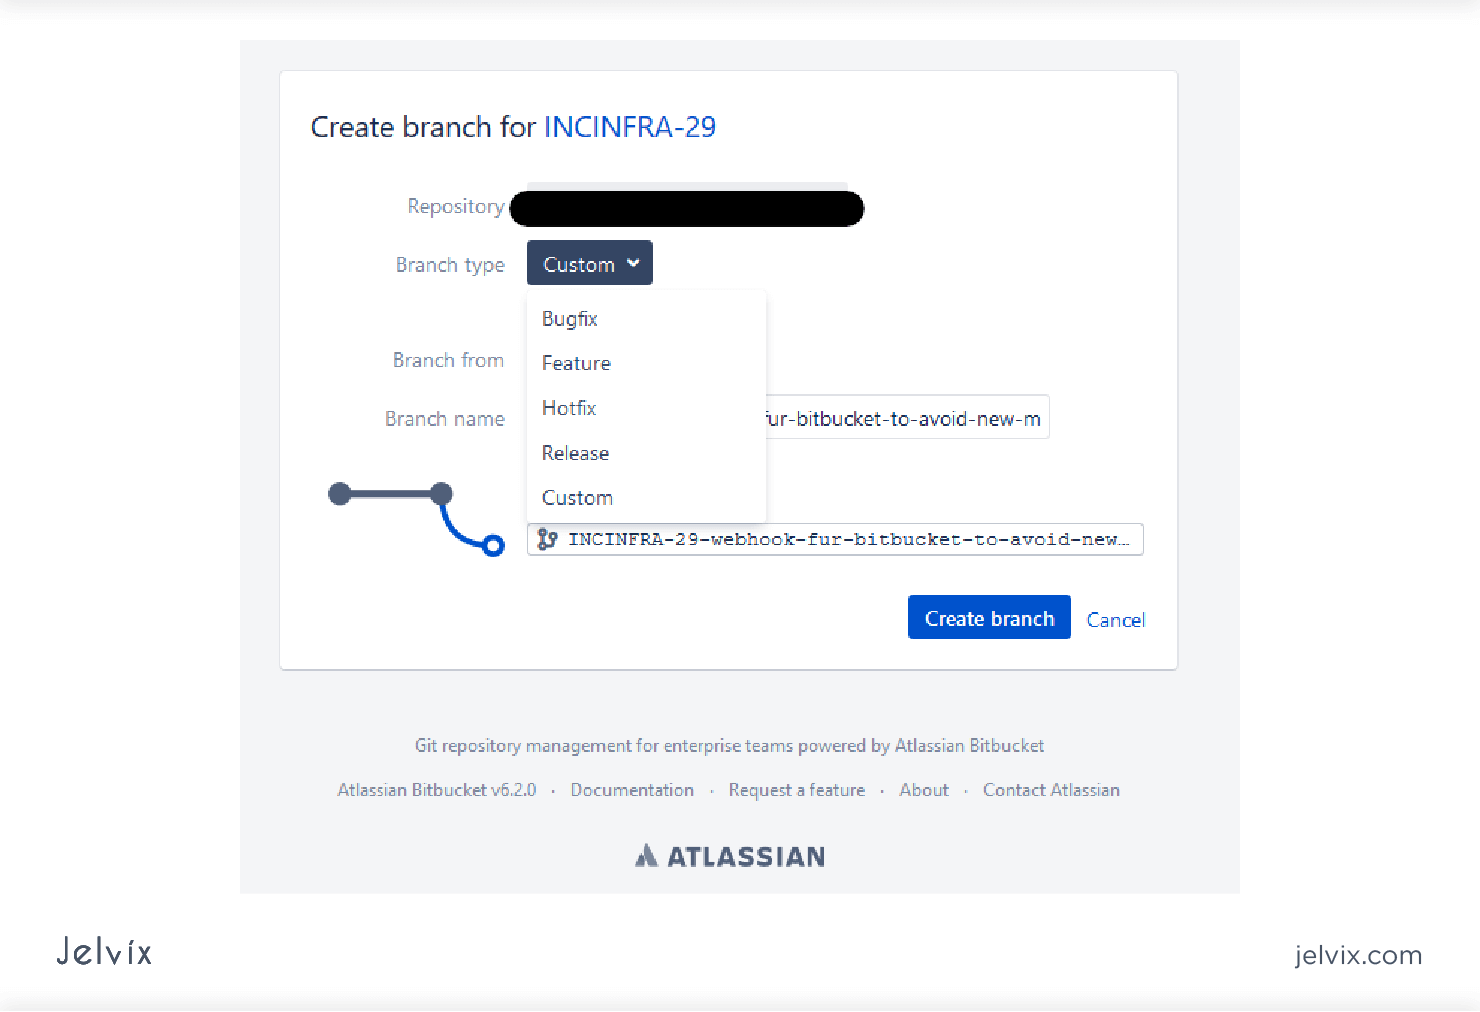Select Feature from the branch type list
The height and width of the screenshot is (1012, 1480).
[x=576, y=363]
